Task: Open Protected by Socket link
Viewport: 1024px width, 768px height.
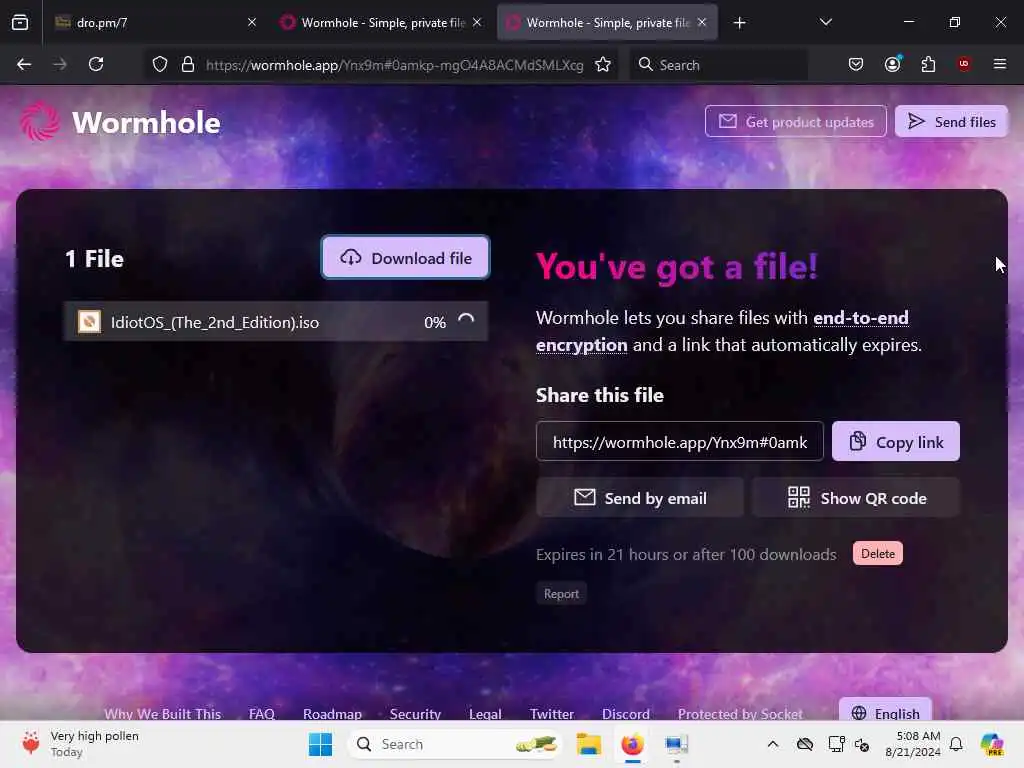Action: click(x=740, y=714)
